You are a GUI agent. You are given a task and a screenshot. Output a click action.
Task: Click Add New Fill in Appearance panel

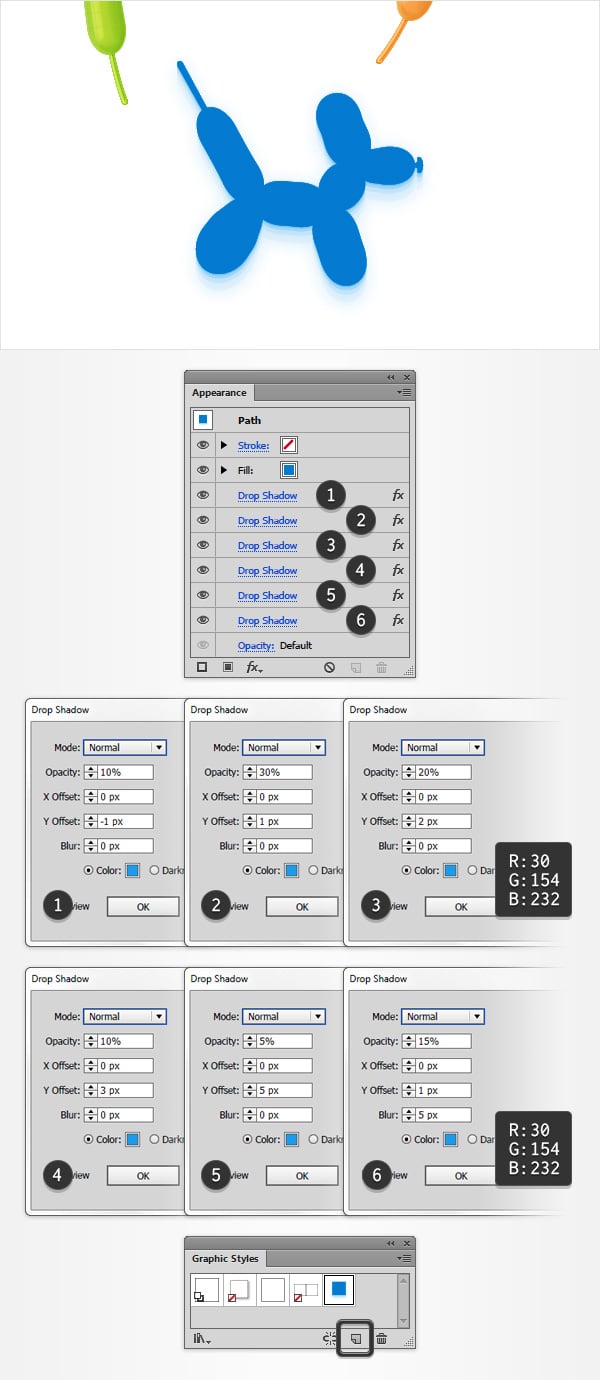[227, 667]
